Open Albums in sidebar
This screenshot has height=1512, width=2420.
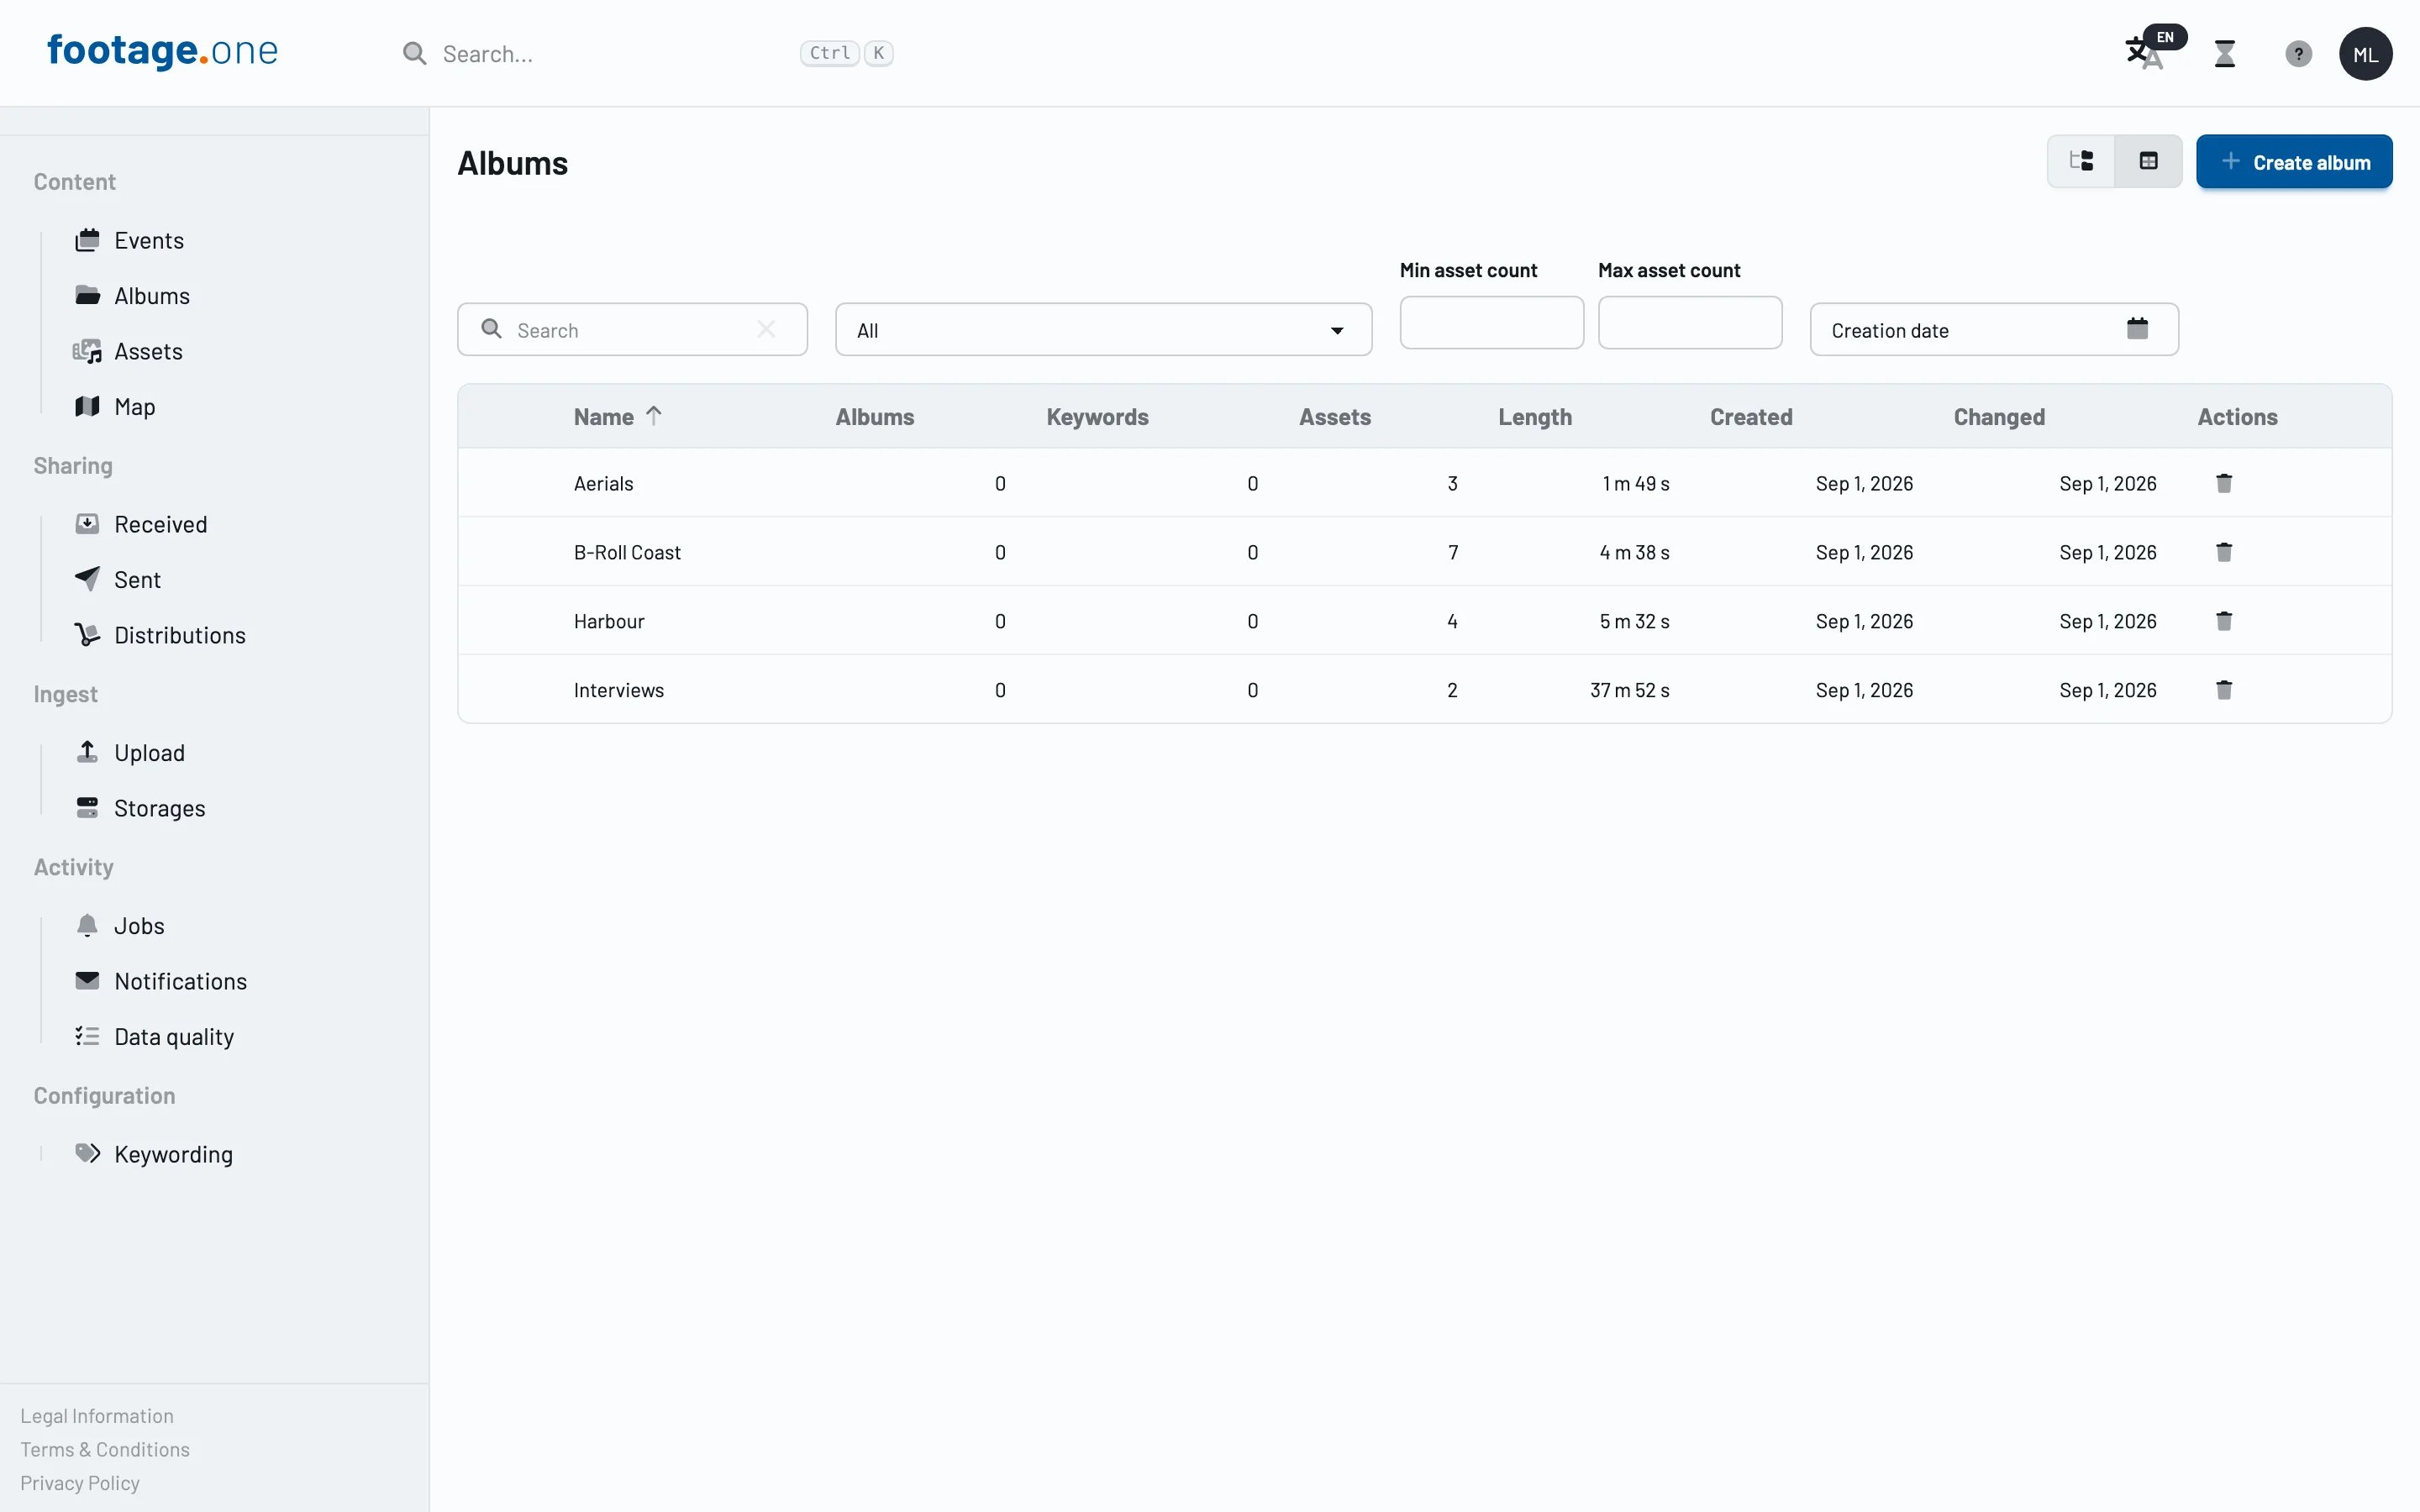coord(151,296)
